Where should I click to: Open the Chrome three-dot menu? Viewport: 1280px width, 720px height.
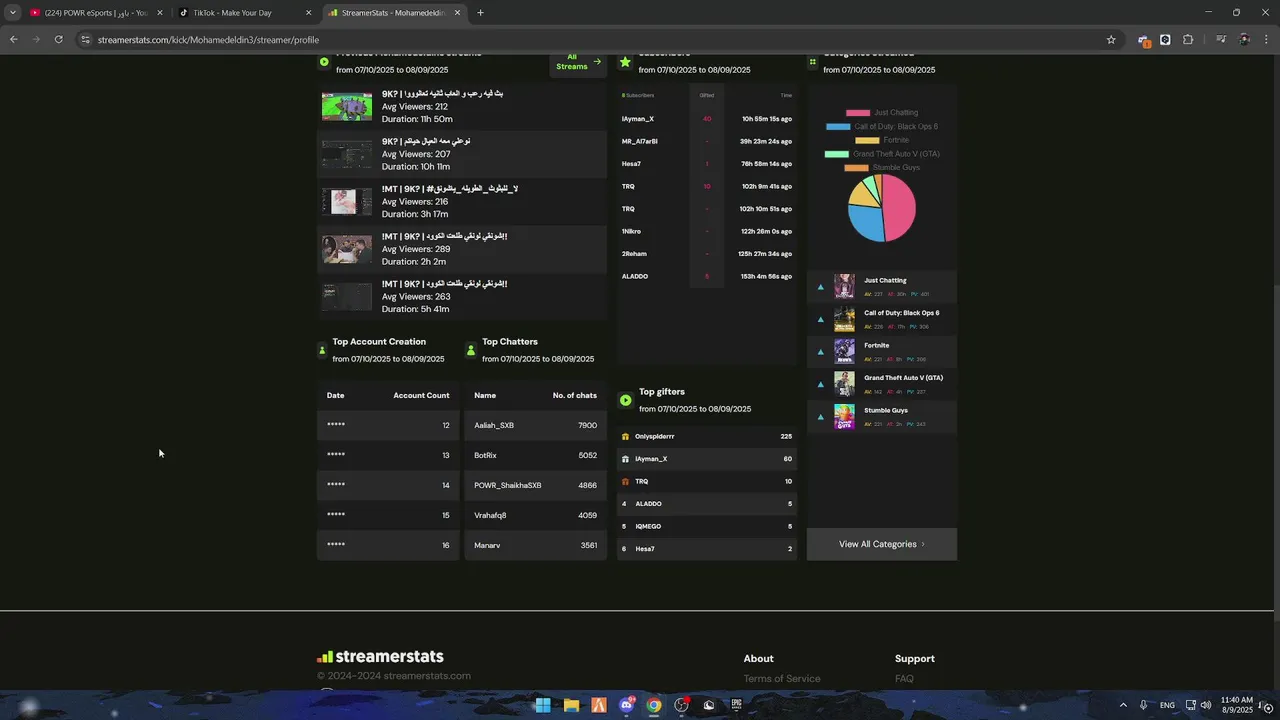[1267, 39]
